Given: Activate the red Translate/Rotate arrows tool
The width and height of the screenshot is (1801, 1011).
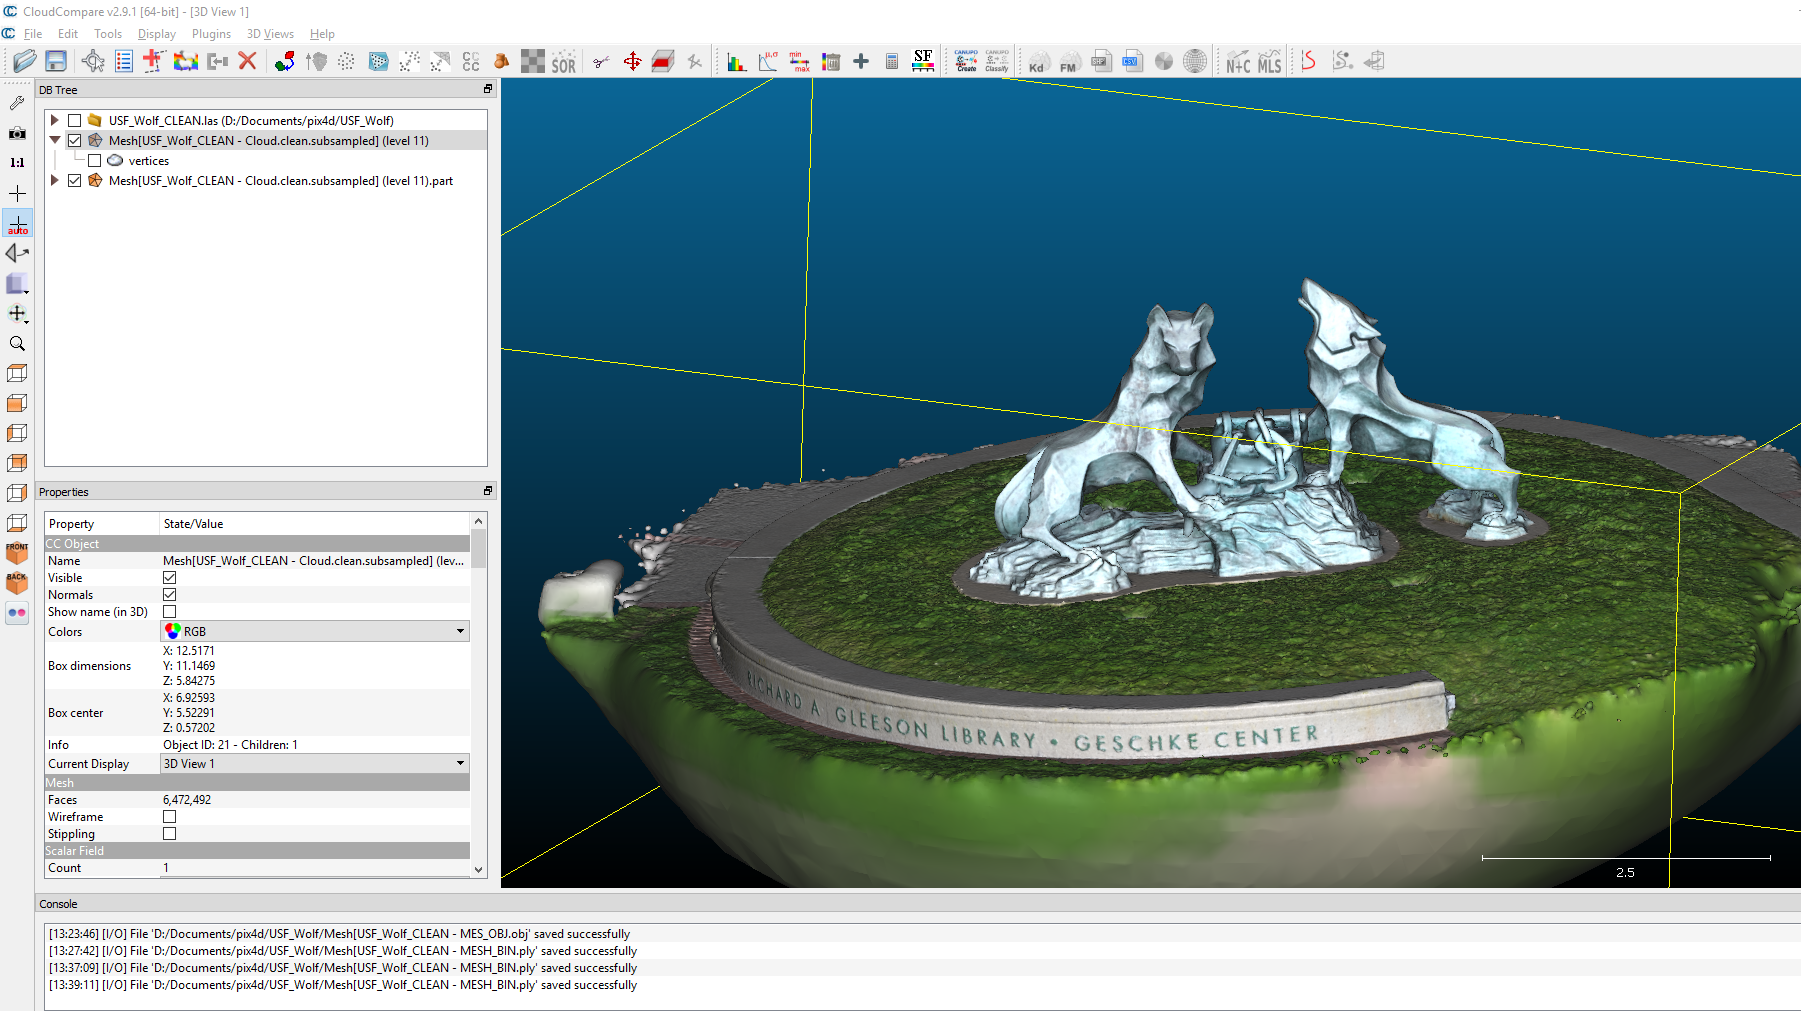Looking at the screenshot, I should 632,61.
